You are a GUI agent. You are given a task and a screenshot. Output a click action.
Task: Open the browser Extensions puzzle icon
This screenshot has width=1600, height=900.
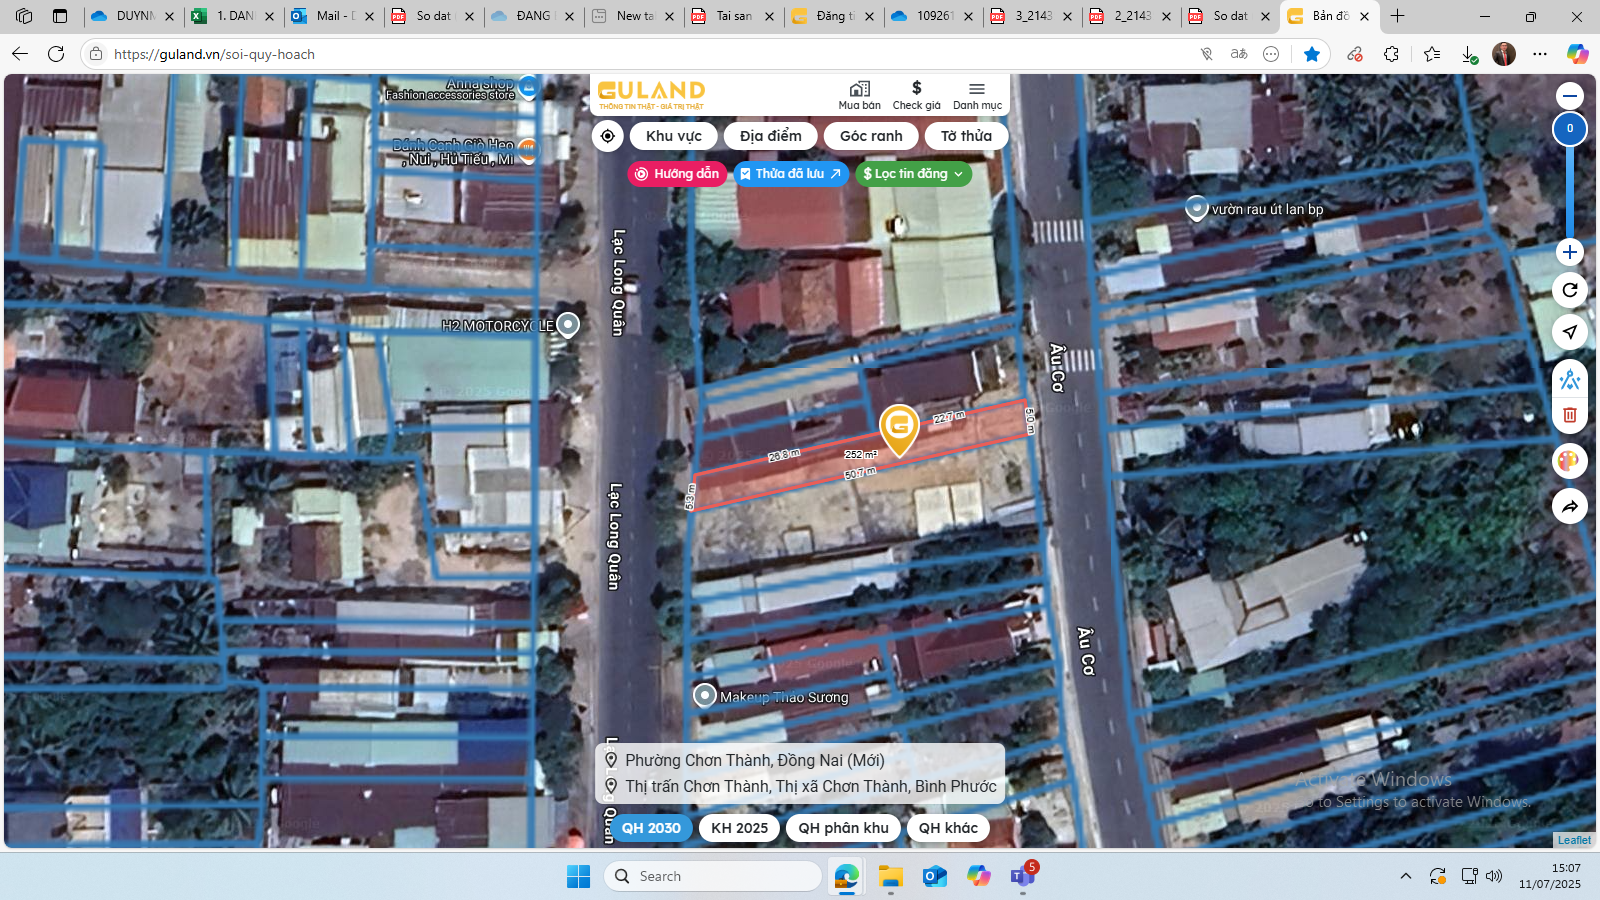point(1391,54)
